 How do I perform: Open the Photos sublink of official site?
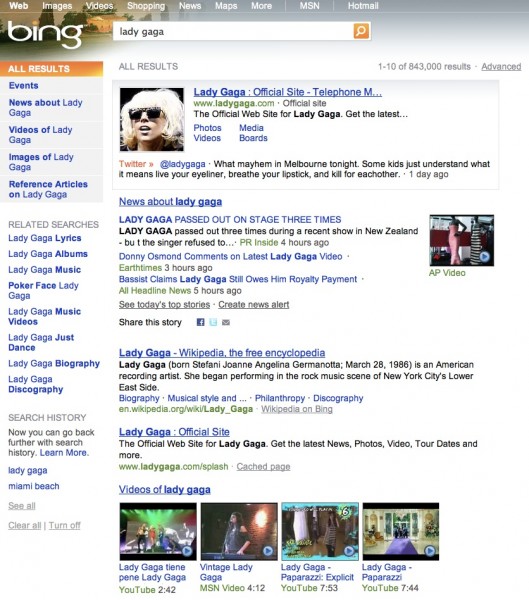click(207, 128)
